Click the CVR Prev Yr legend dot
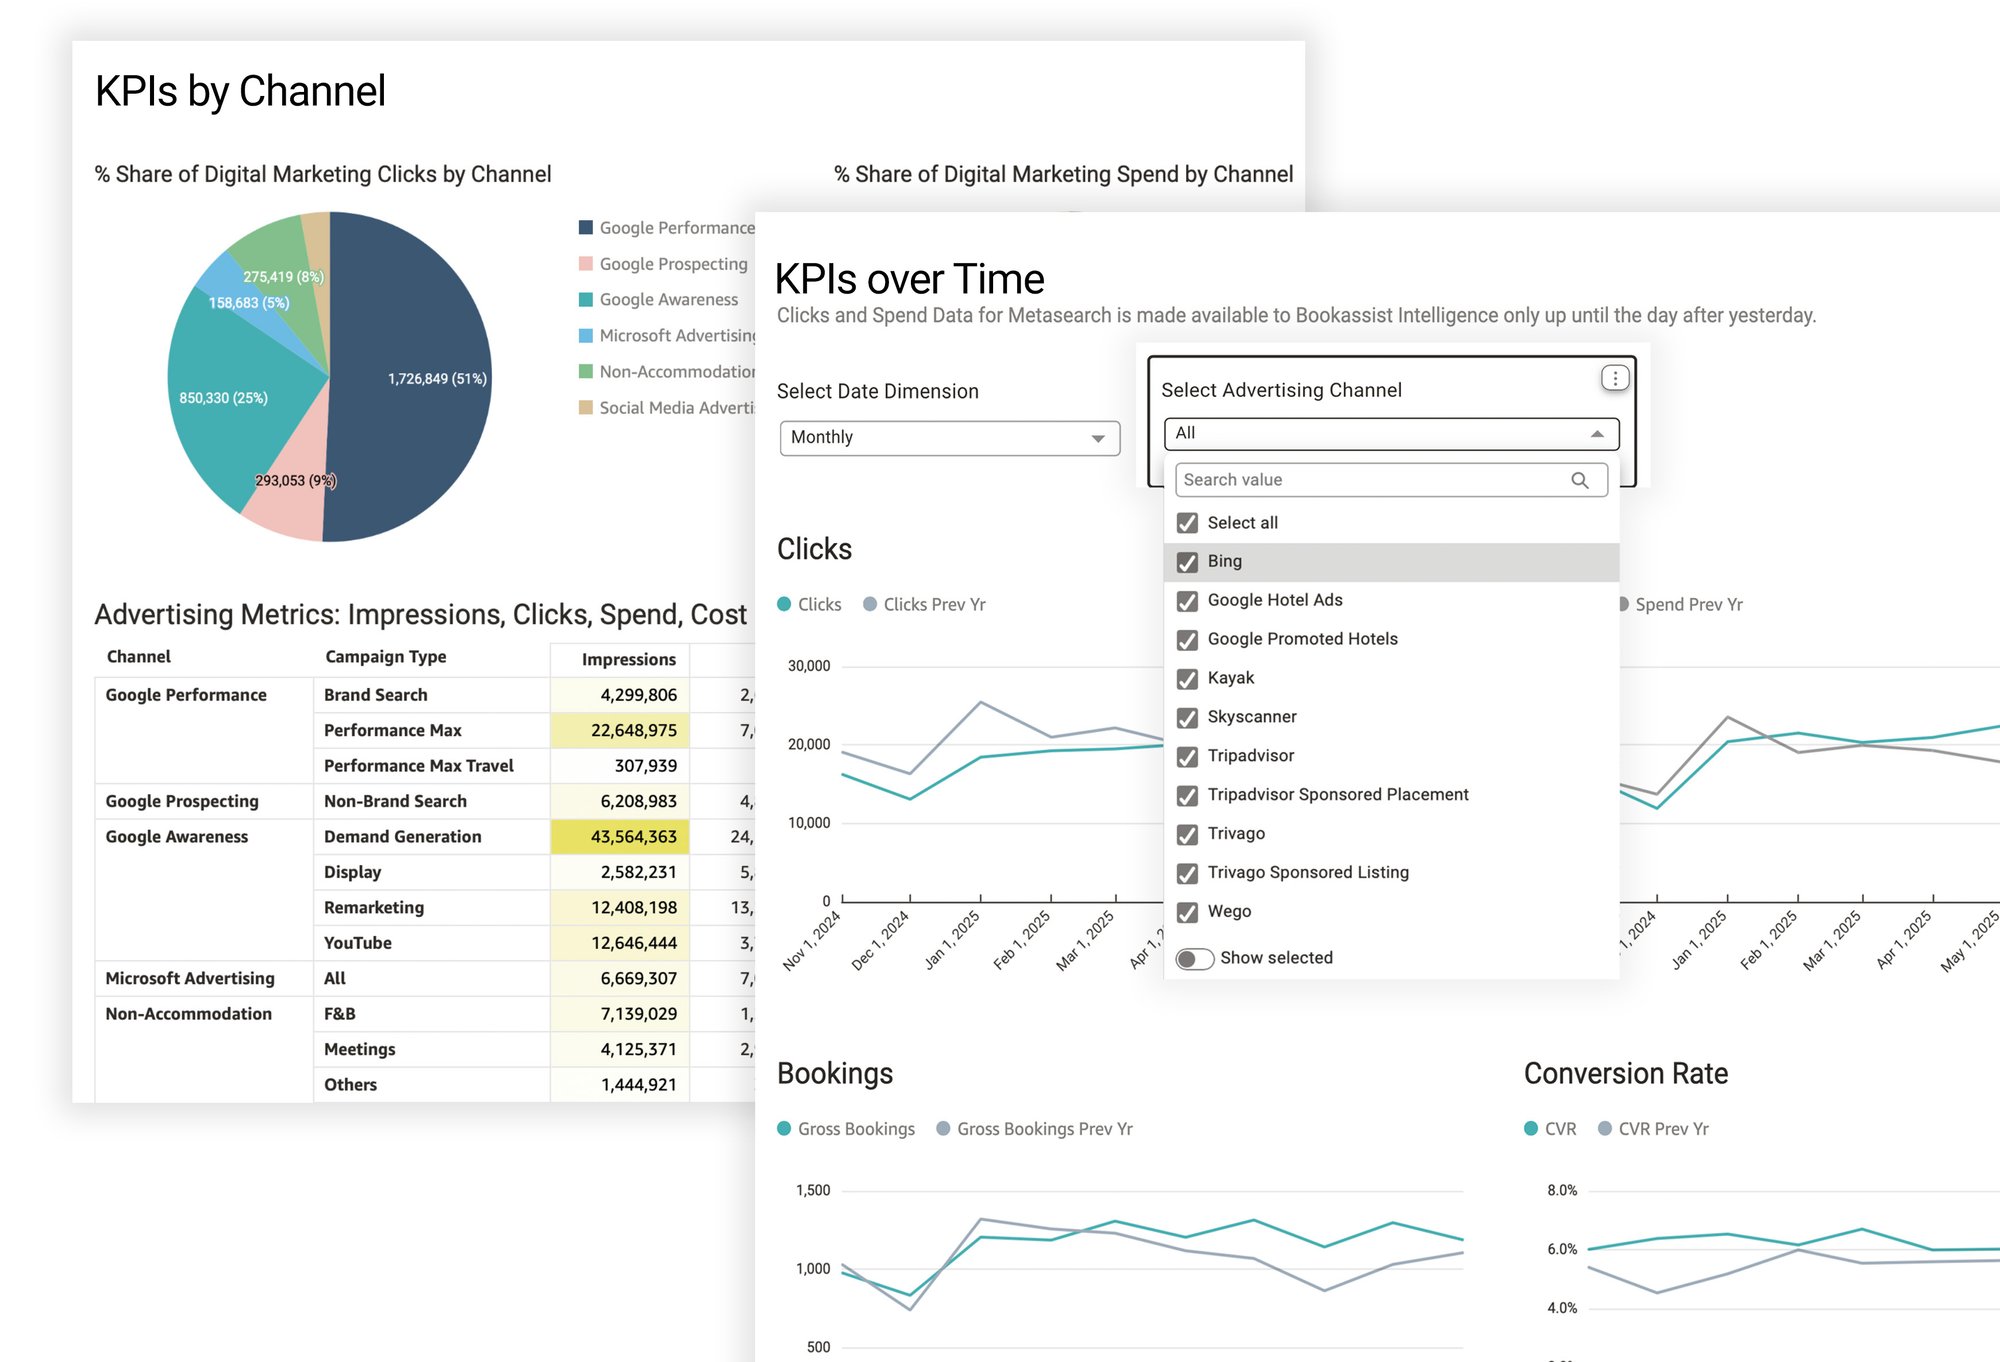The height and width of the screenshot is (1362, 2000). (x=1605, y=1128)
